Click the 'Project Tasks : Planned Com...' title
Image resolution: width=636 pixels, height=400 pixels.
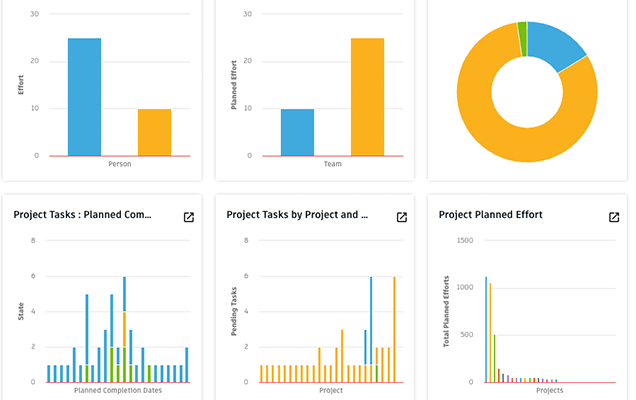point(82,214)
